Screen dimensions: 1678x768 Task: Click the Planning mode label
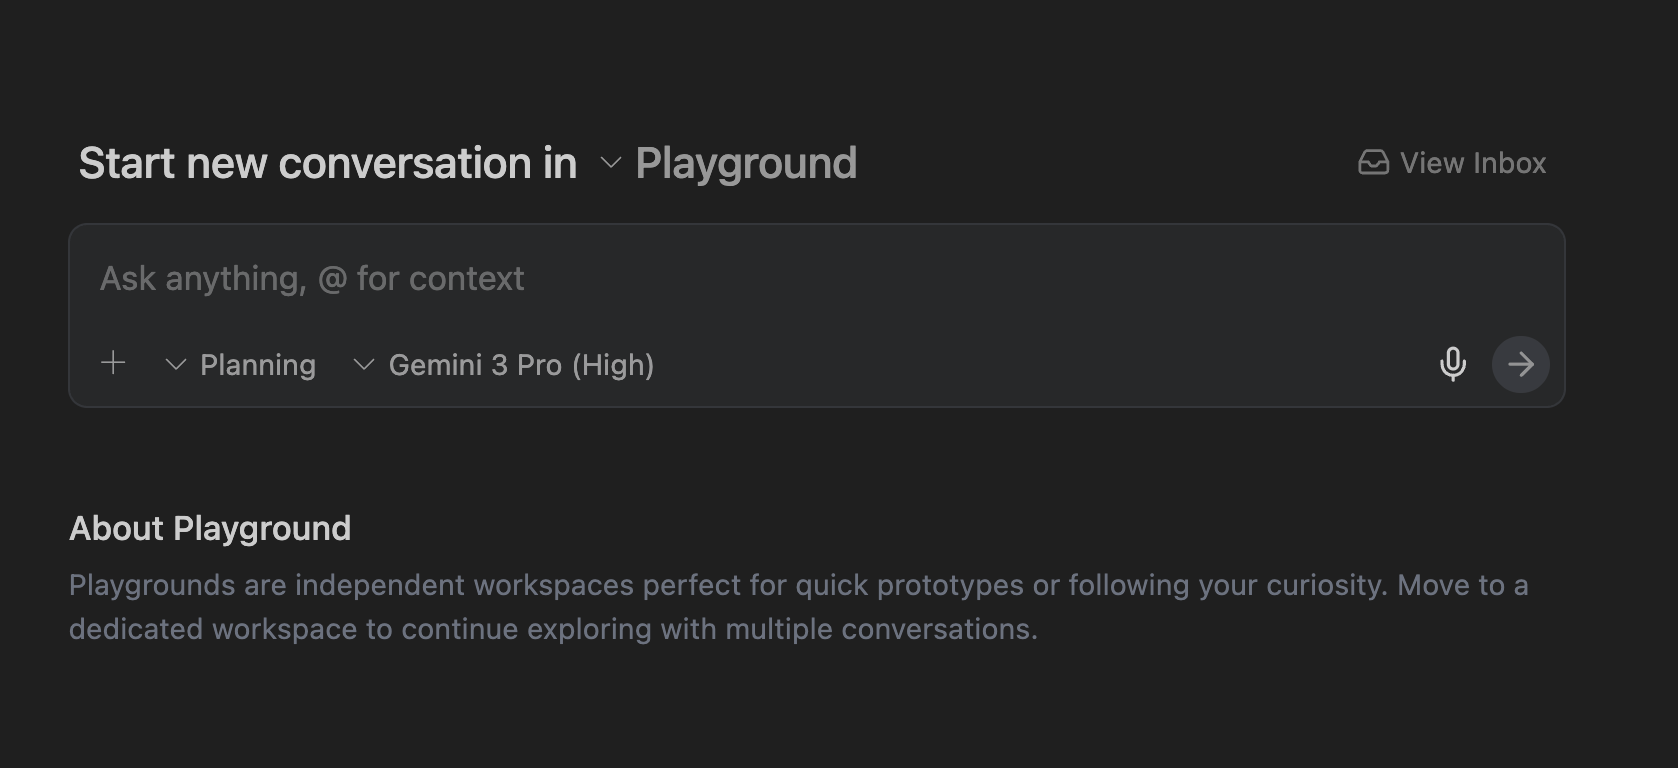(x=258, y=365)
